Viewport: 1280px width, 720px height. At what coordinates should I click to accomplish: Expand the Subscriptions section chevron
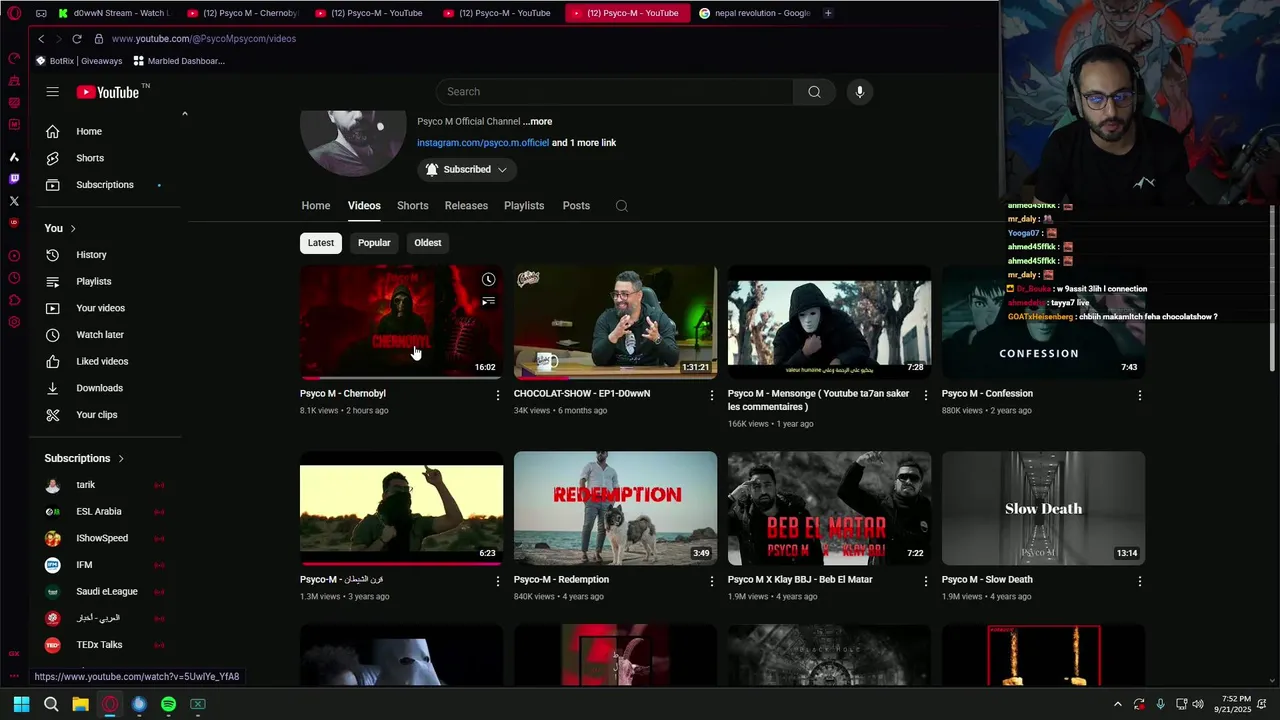click(121, 459)
